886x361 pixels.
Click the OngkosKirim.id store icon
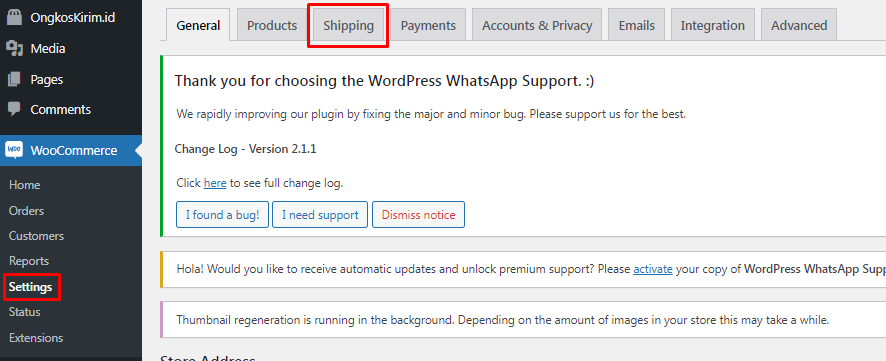[x=14, y=18]
